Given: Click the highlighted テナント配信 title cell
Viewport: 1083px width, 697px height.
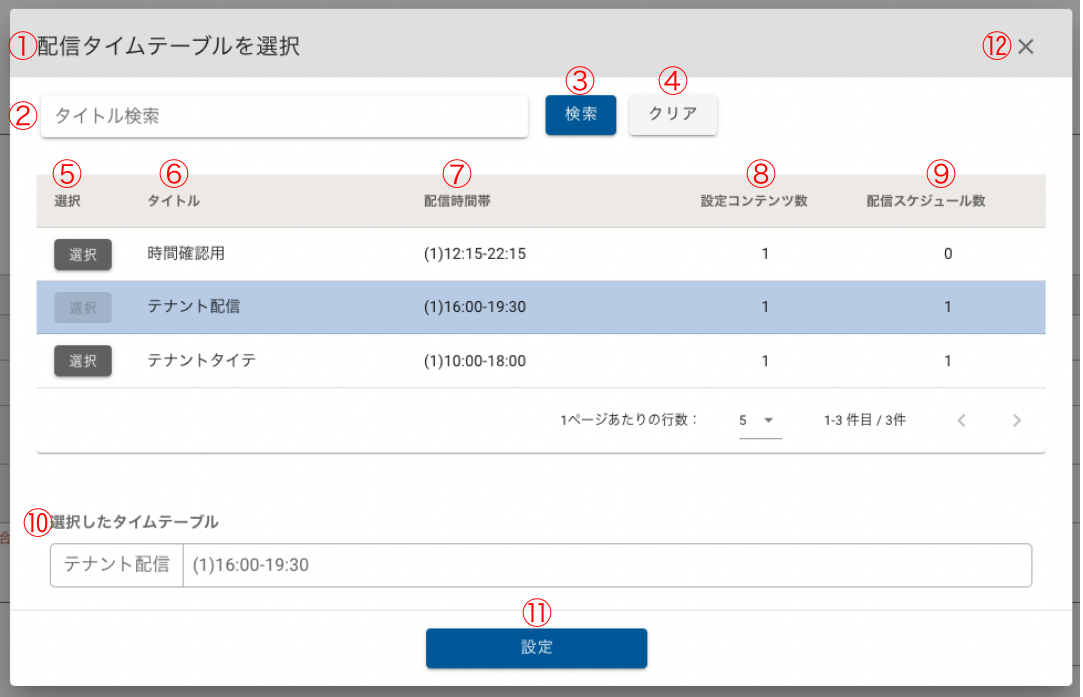Looking at the screenshot, I should pyautogui.click(x=194, y=307).
